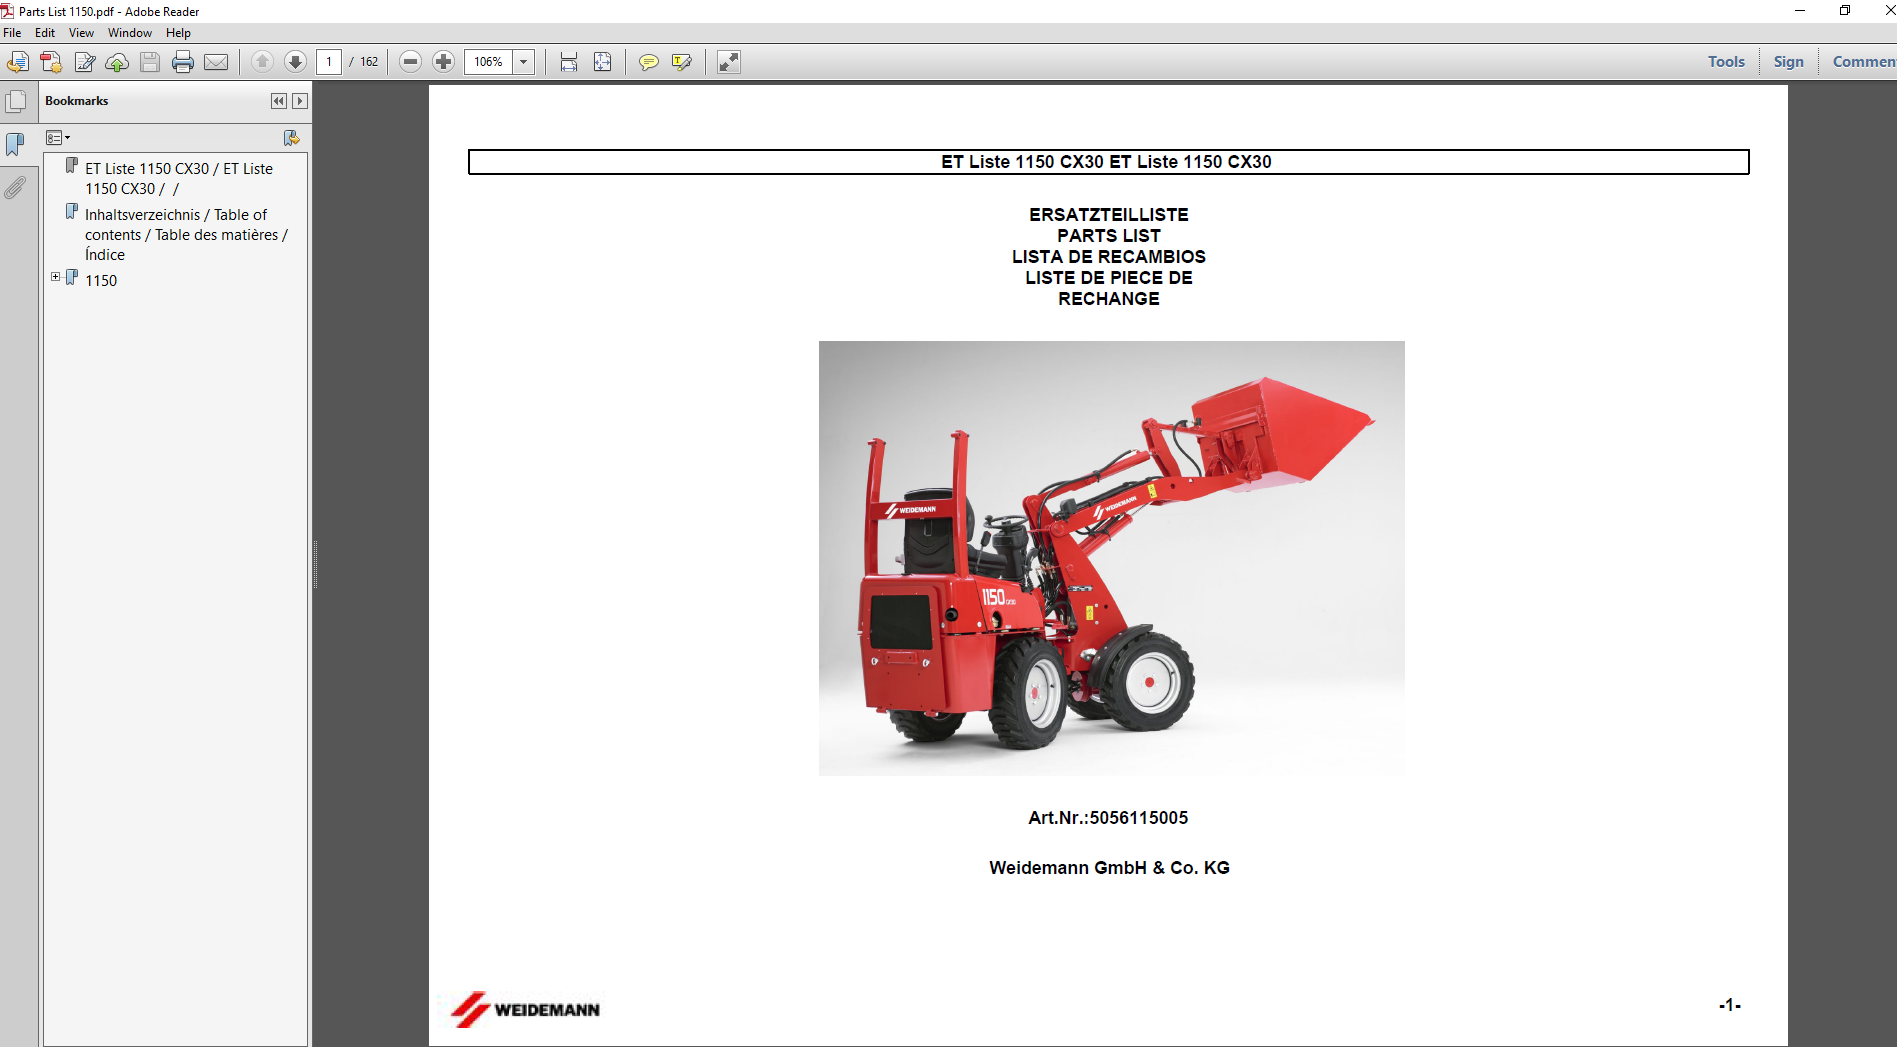Collapse the Bookmarks panel double arrow

279,101
